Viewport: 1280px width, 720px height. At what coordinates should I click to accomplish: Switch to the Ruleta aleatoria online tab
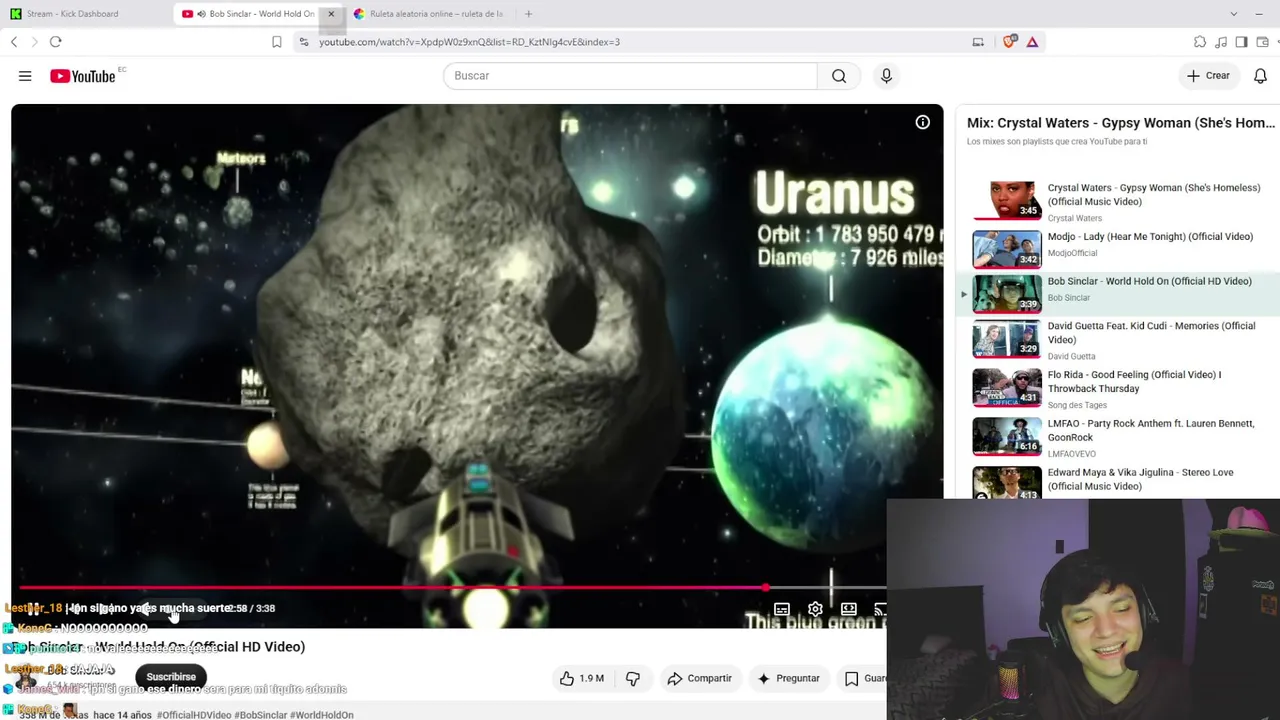[428, 14]
